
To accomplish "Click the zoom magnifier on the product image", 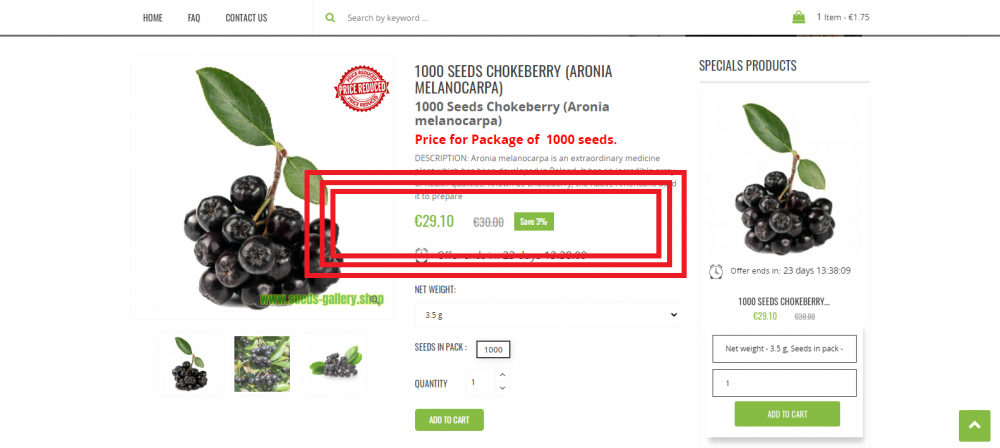I will pyautogui.click(x=374, y=299).
